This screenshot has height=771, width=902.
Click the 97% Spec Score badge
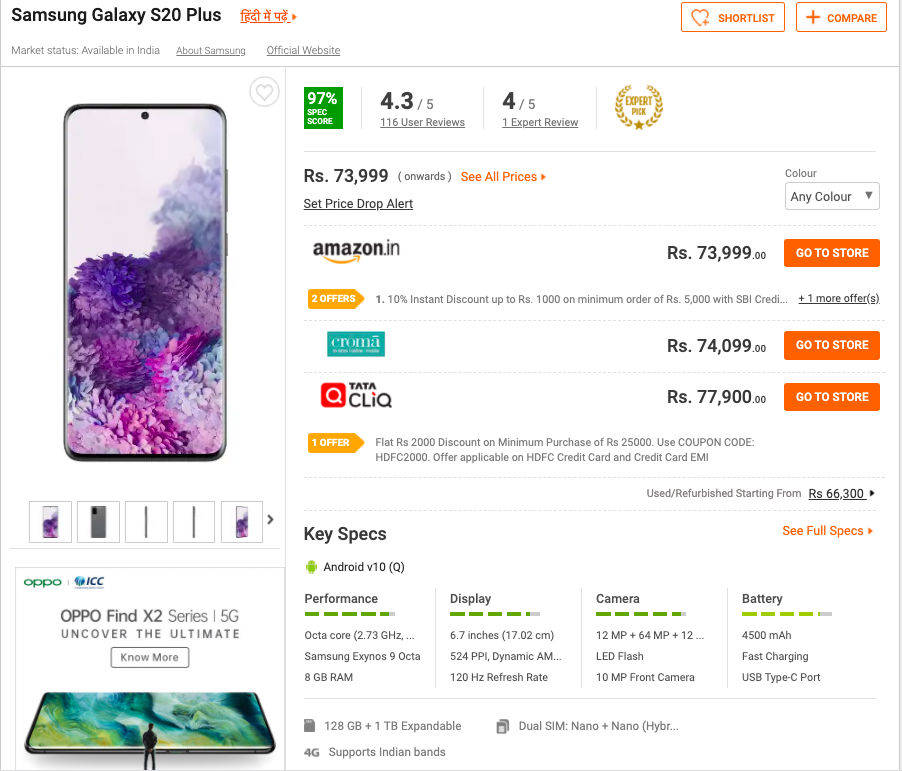[323, 108]
